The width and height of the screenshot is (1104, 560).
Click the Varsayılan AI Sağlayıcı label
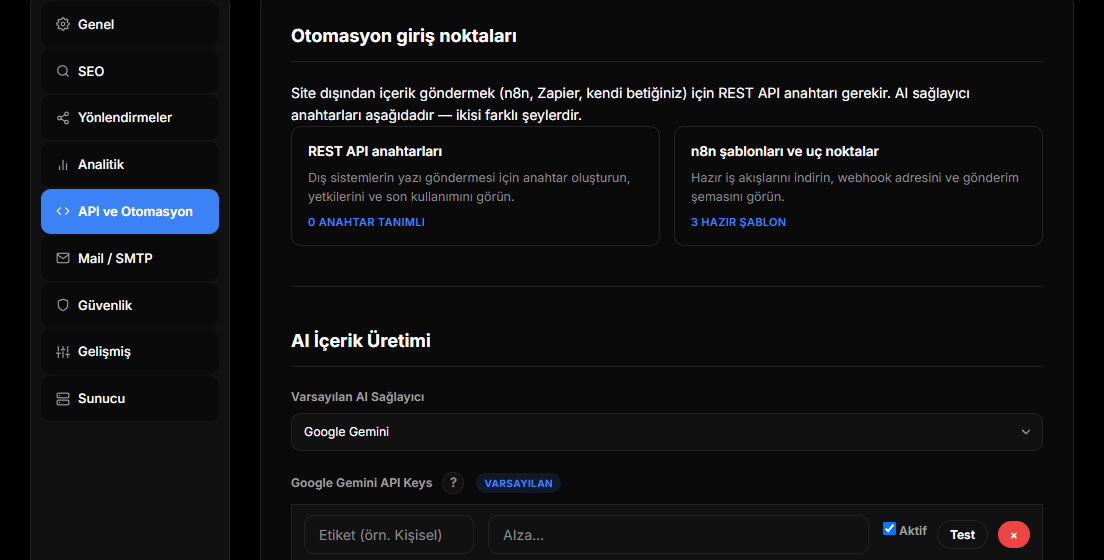tap(357, 397)
